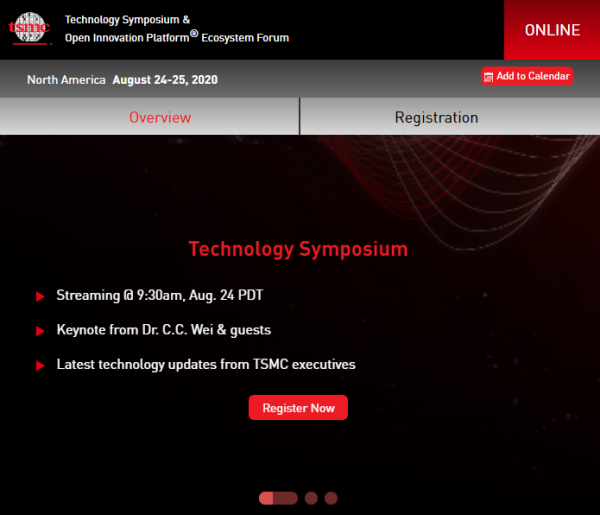The height and width of the screenshot is (515, 600).
Task: Click the red arrow beside Latest technology bullet
Action: click(x=40, y=365)
